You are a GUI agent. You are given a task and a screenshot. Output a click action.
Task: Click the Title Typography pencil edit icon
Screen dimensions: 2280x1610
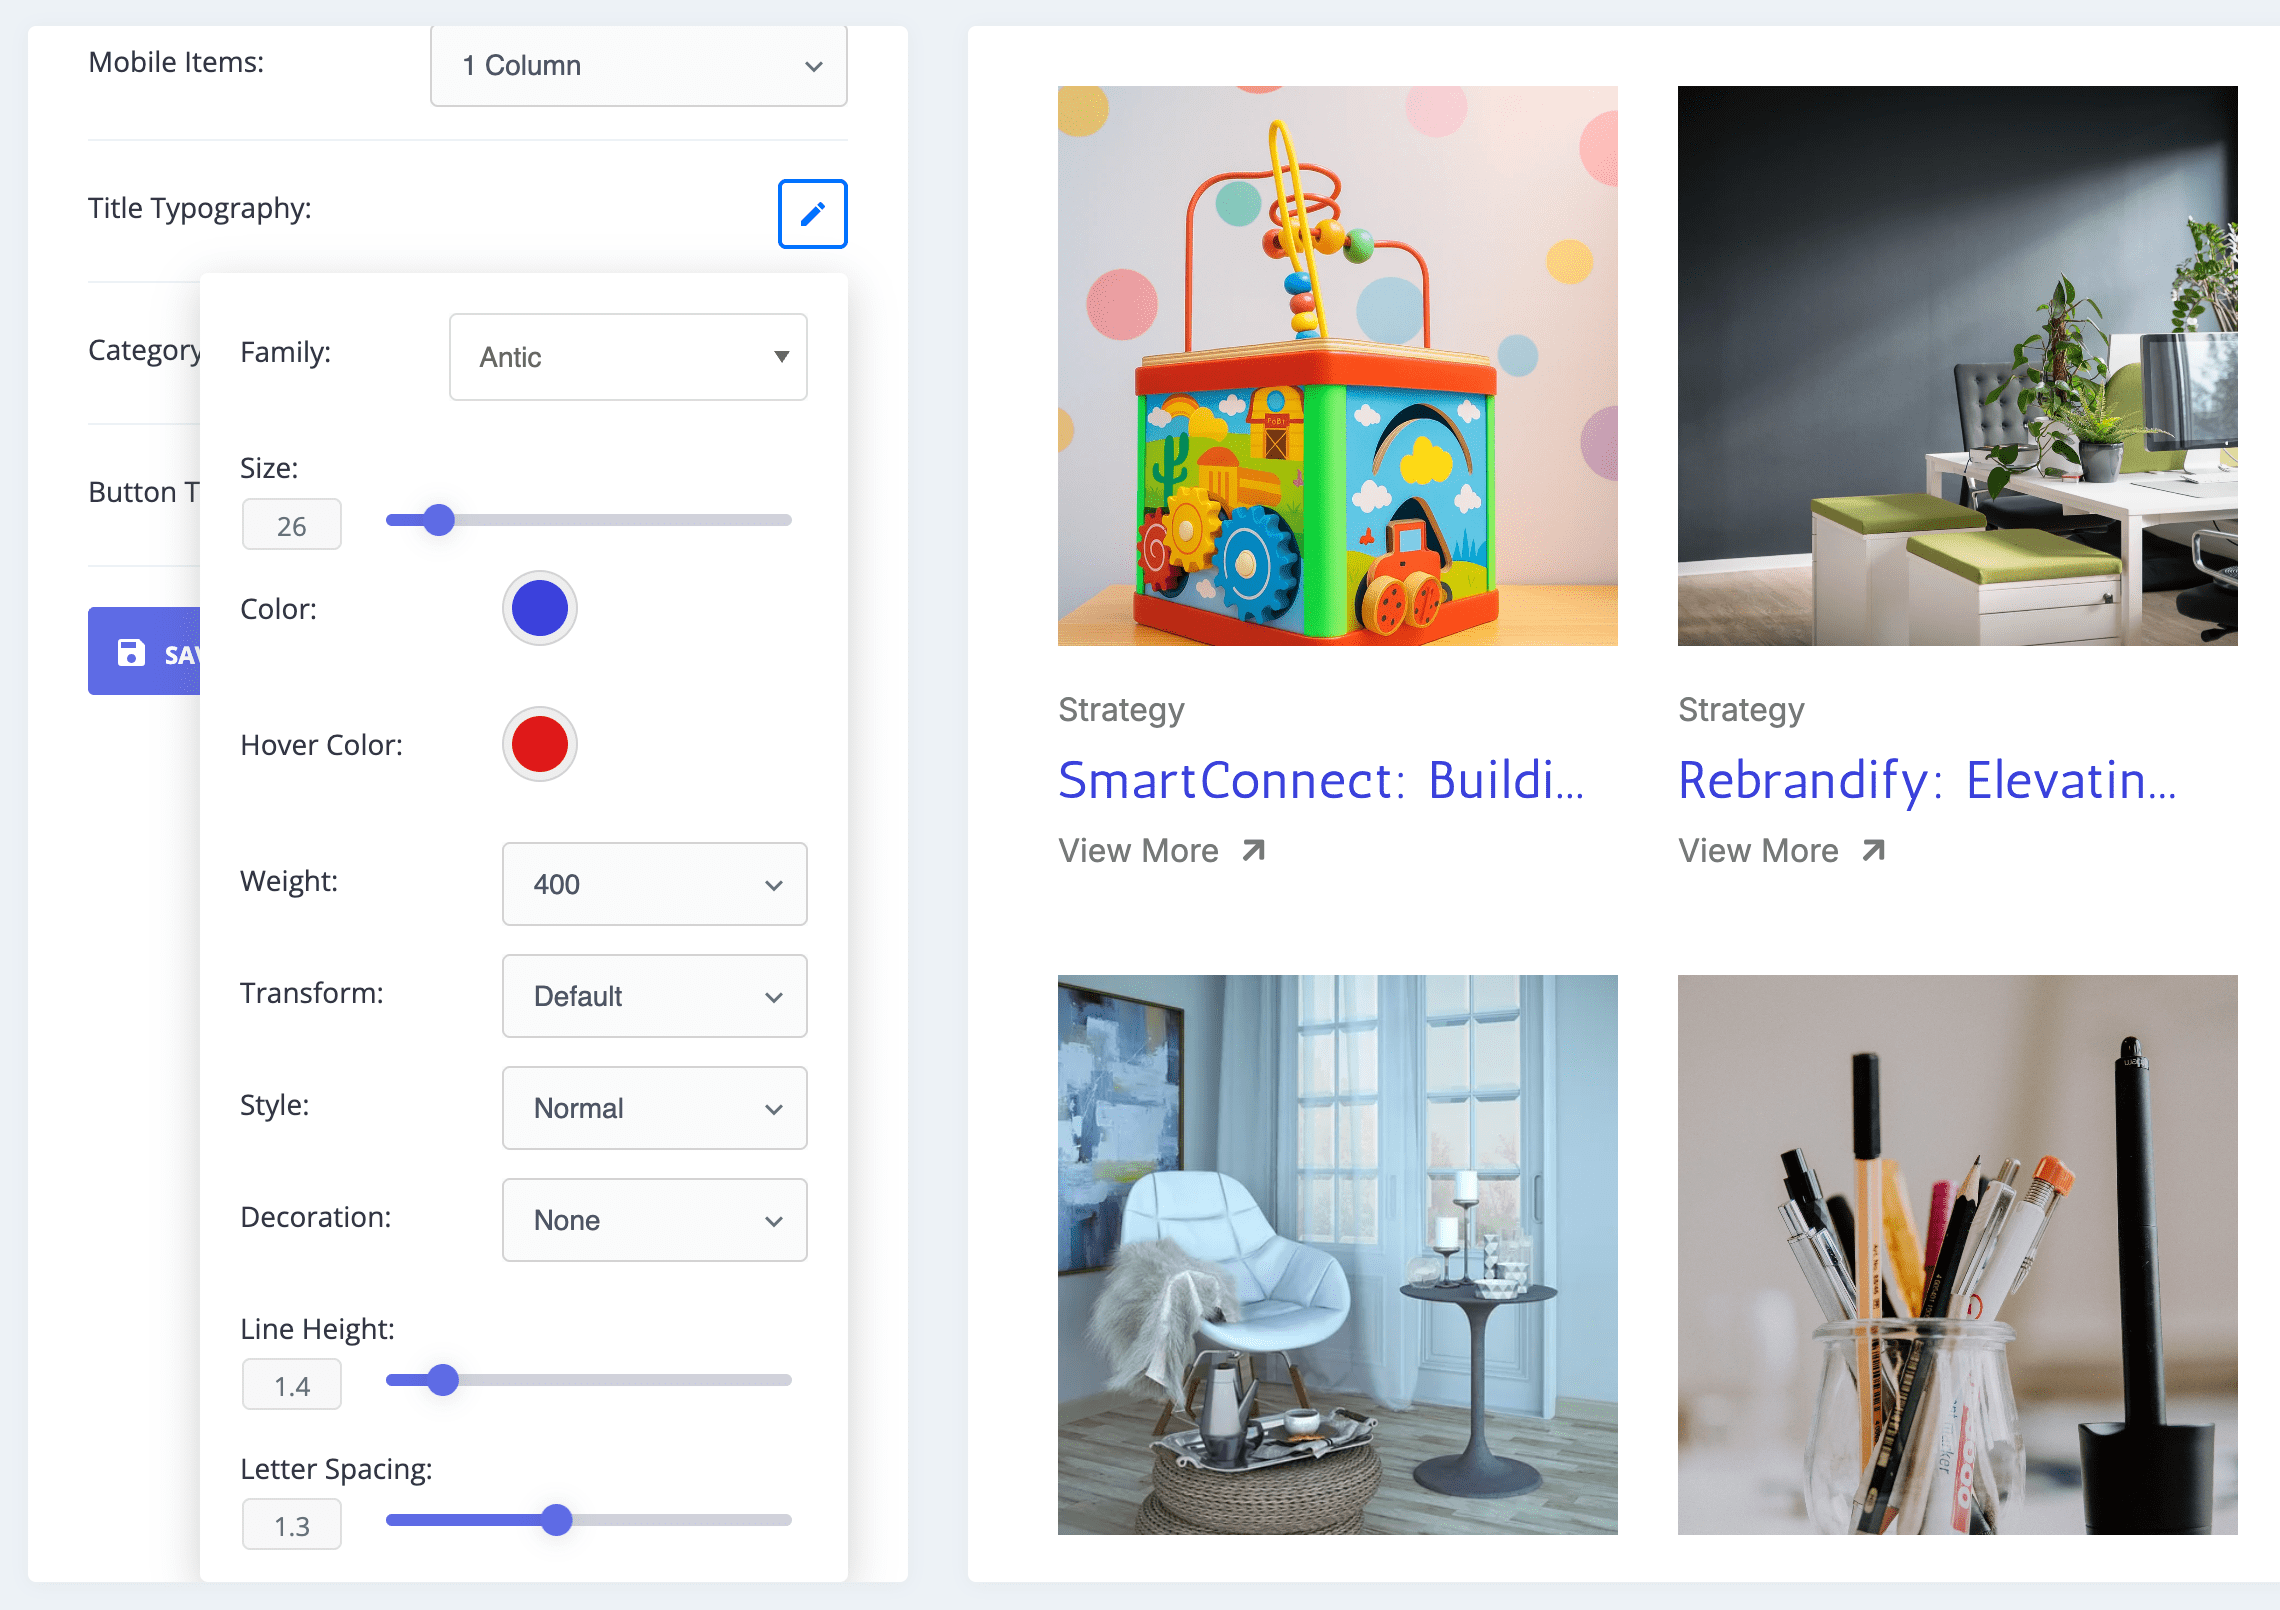[x=812, y=213]
